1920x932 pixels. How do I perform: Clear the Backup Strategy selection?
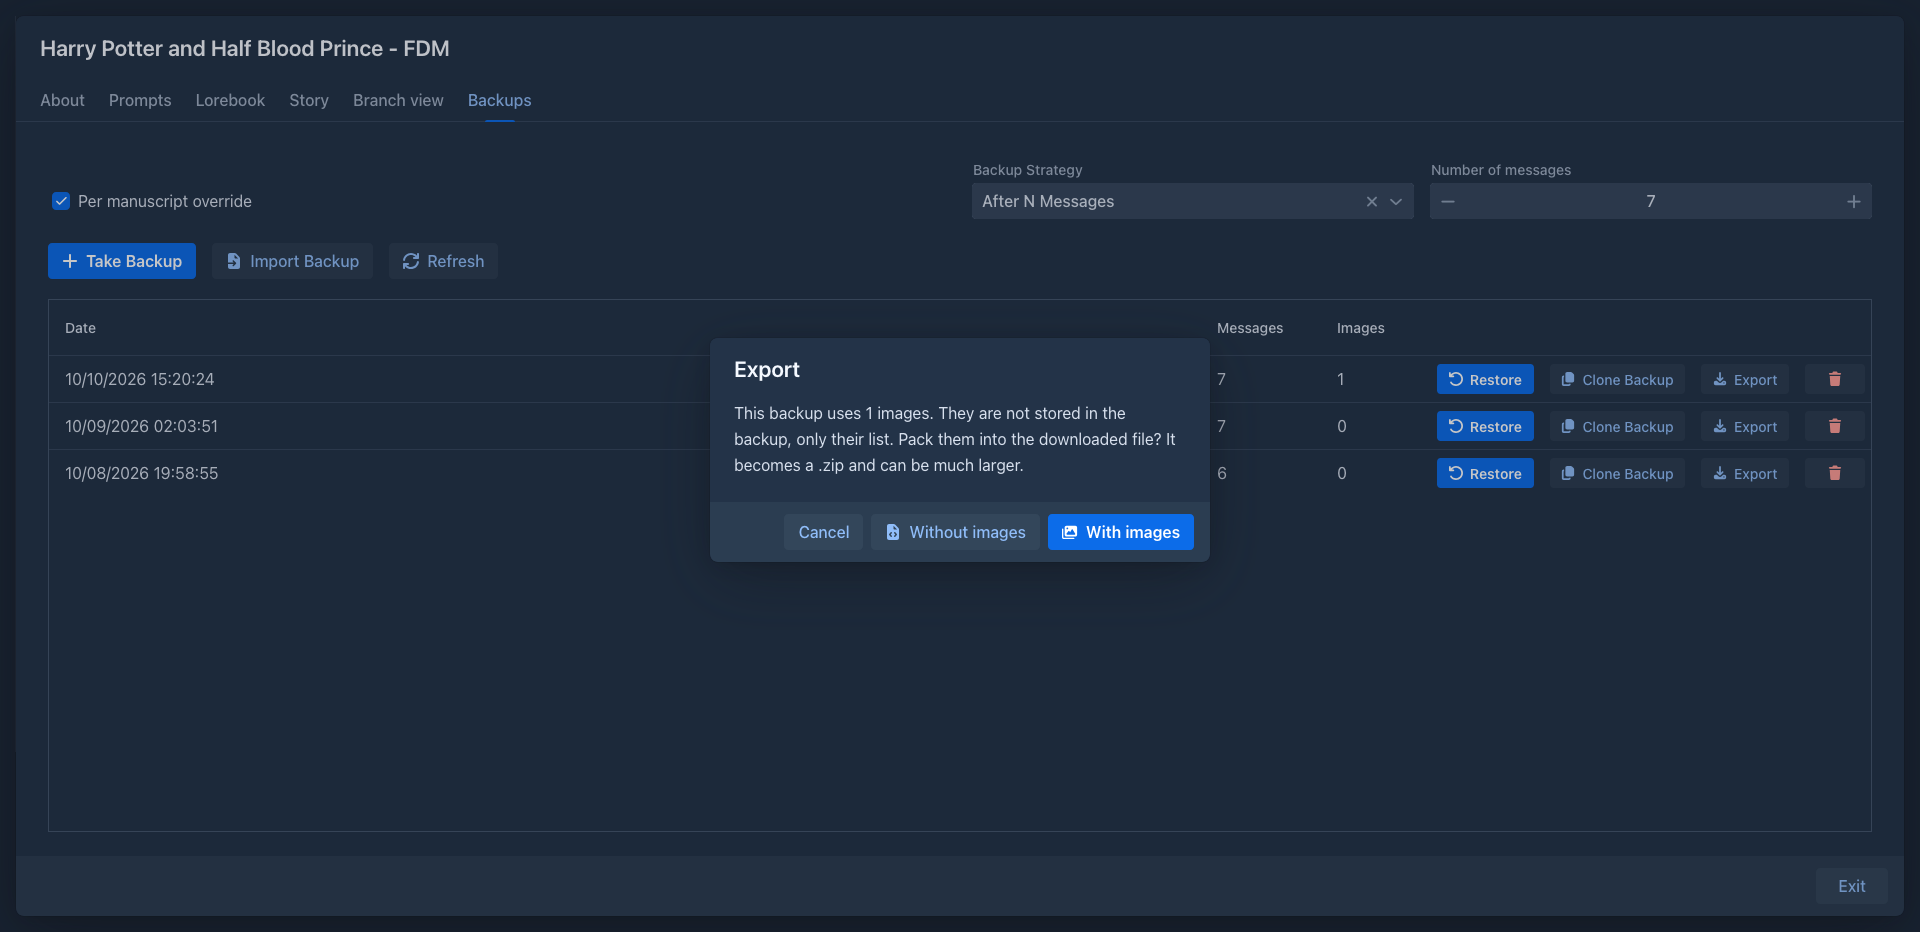tap(1371, 201)
